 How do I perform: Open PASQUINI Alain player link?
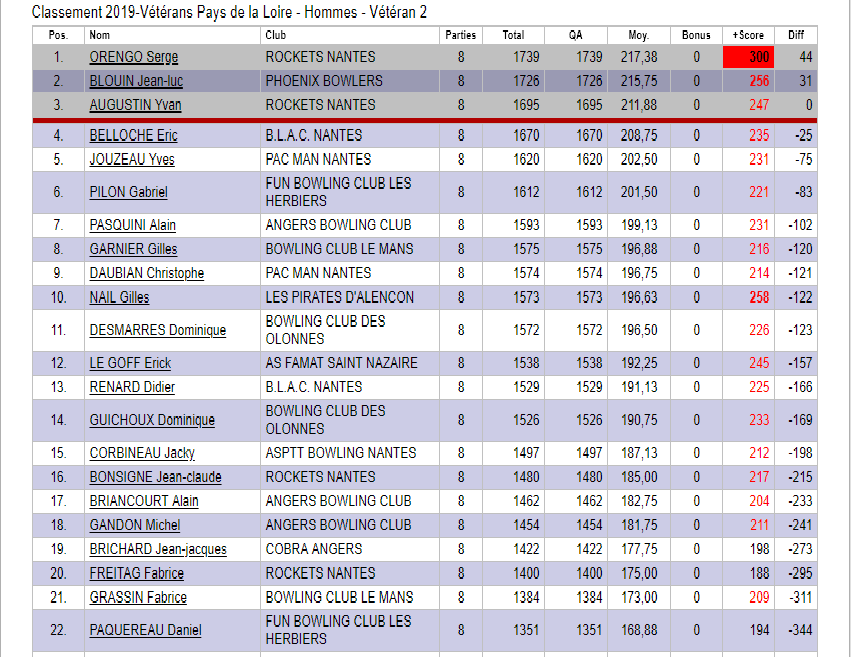click(132, 225)
